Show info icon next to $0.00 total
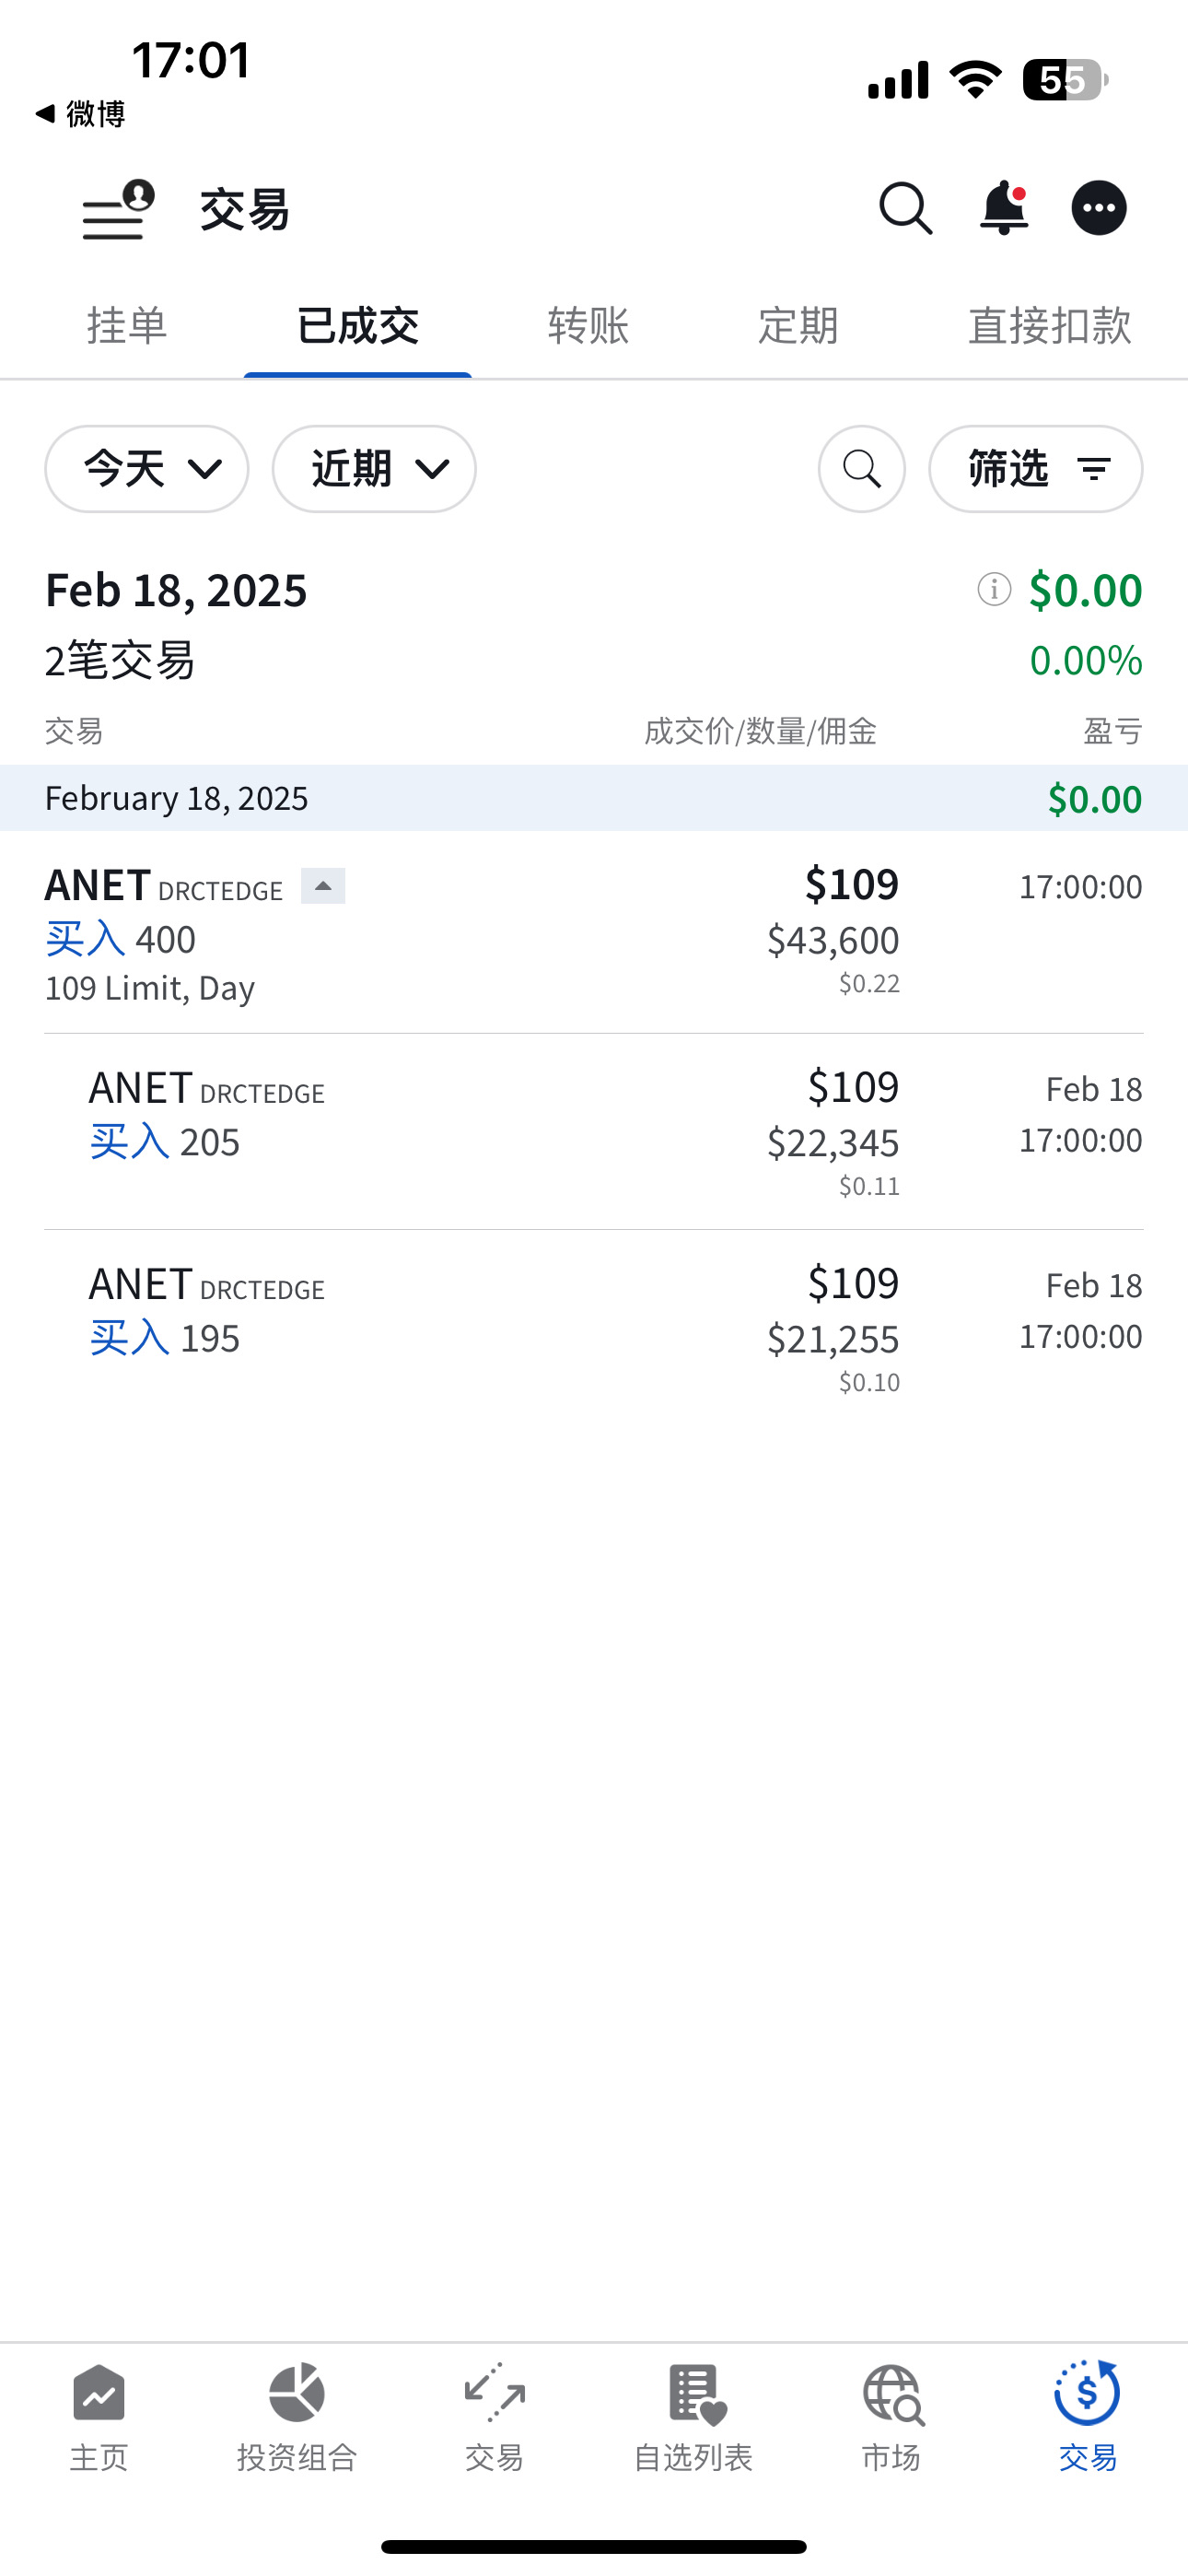 [994, 590]
